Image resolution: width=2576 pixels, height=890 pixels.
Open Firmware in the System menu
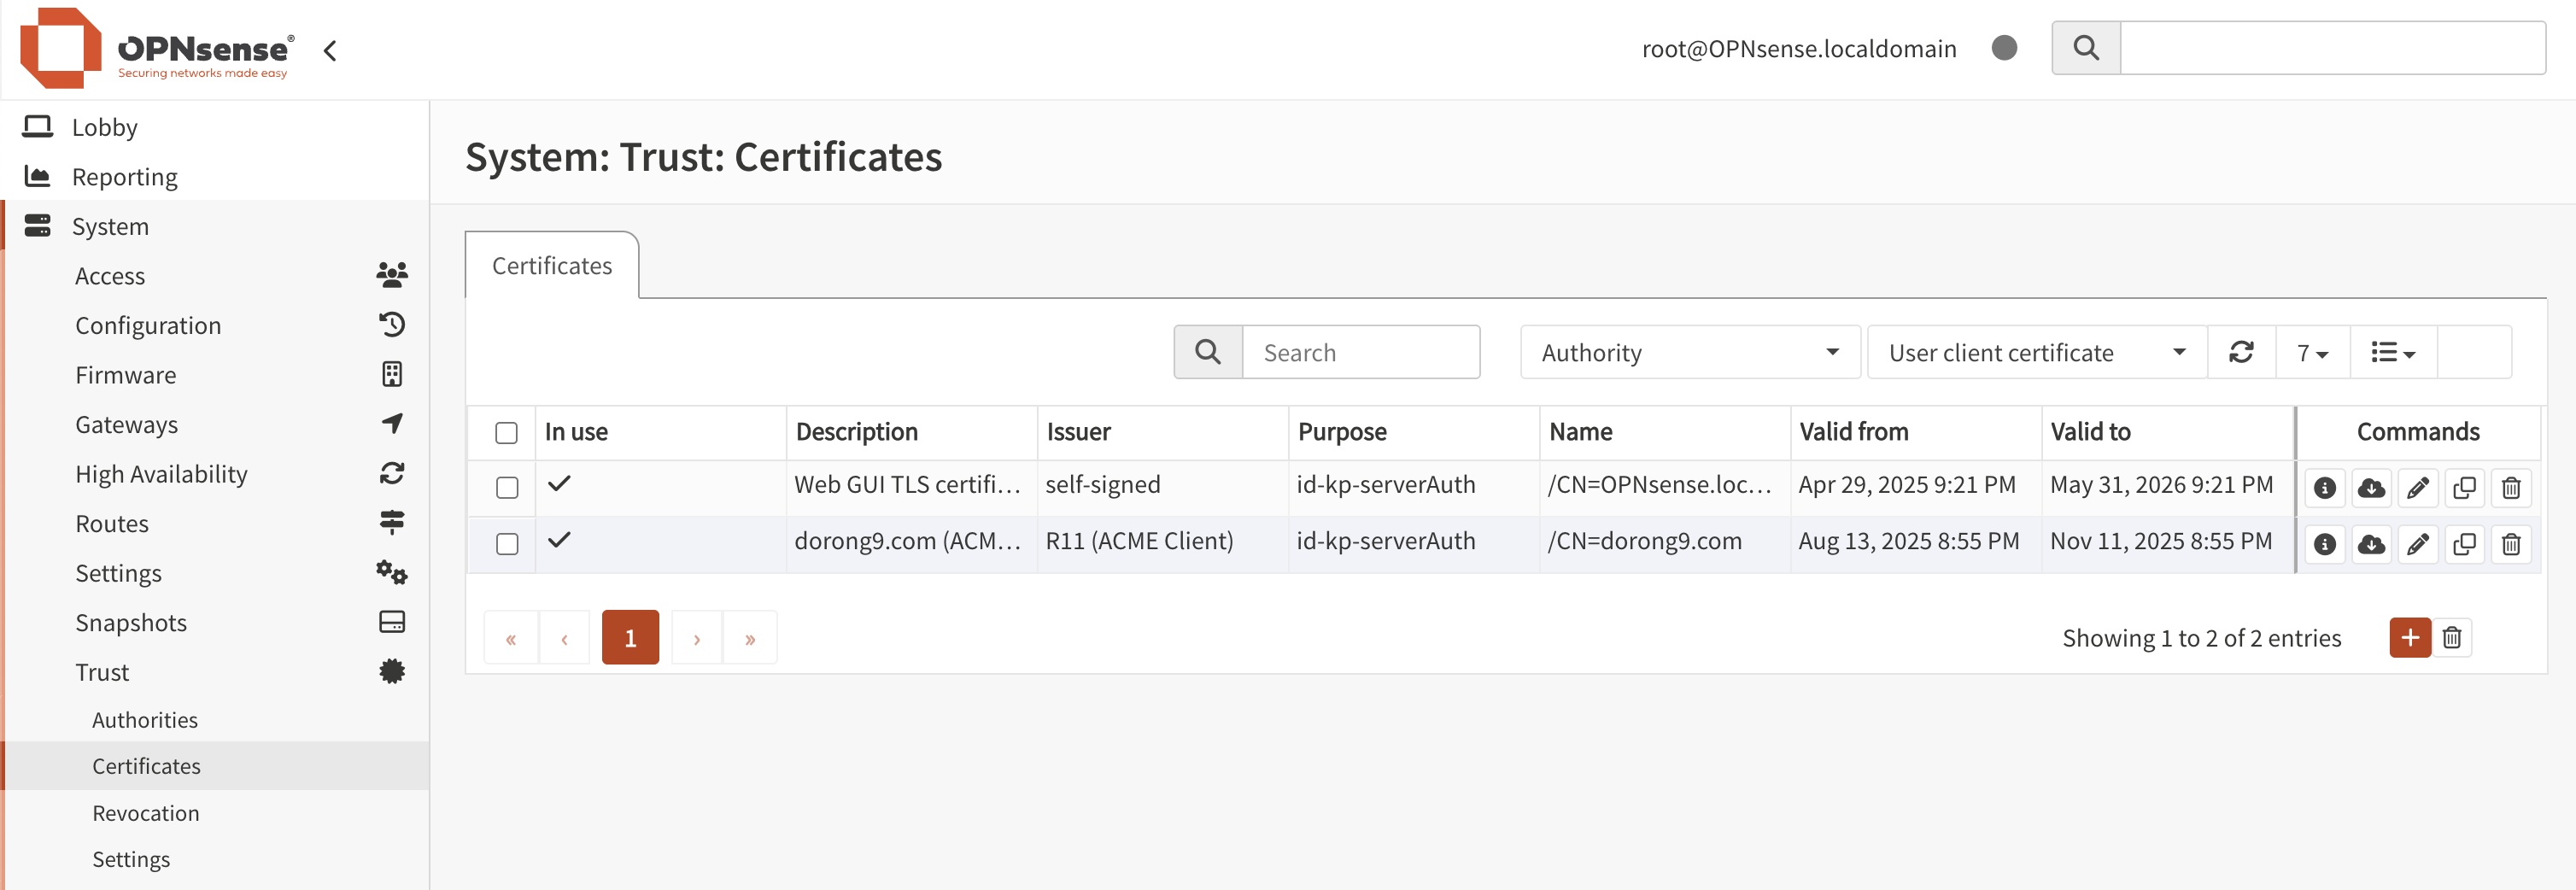pyautogui.click(x=126, y=375)
